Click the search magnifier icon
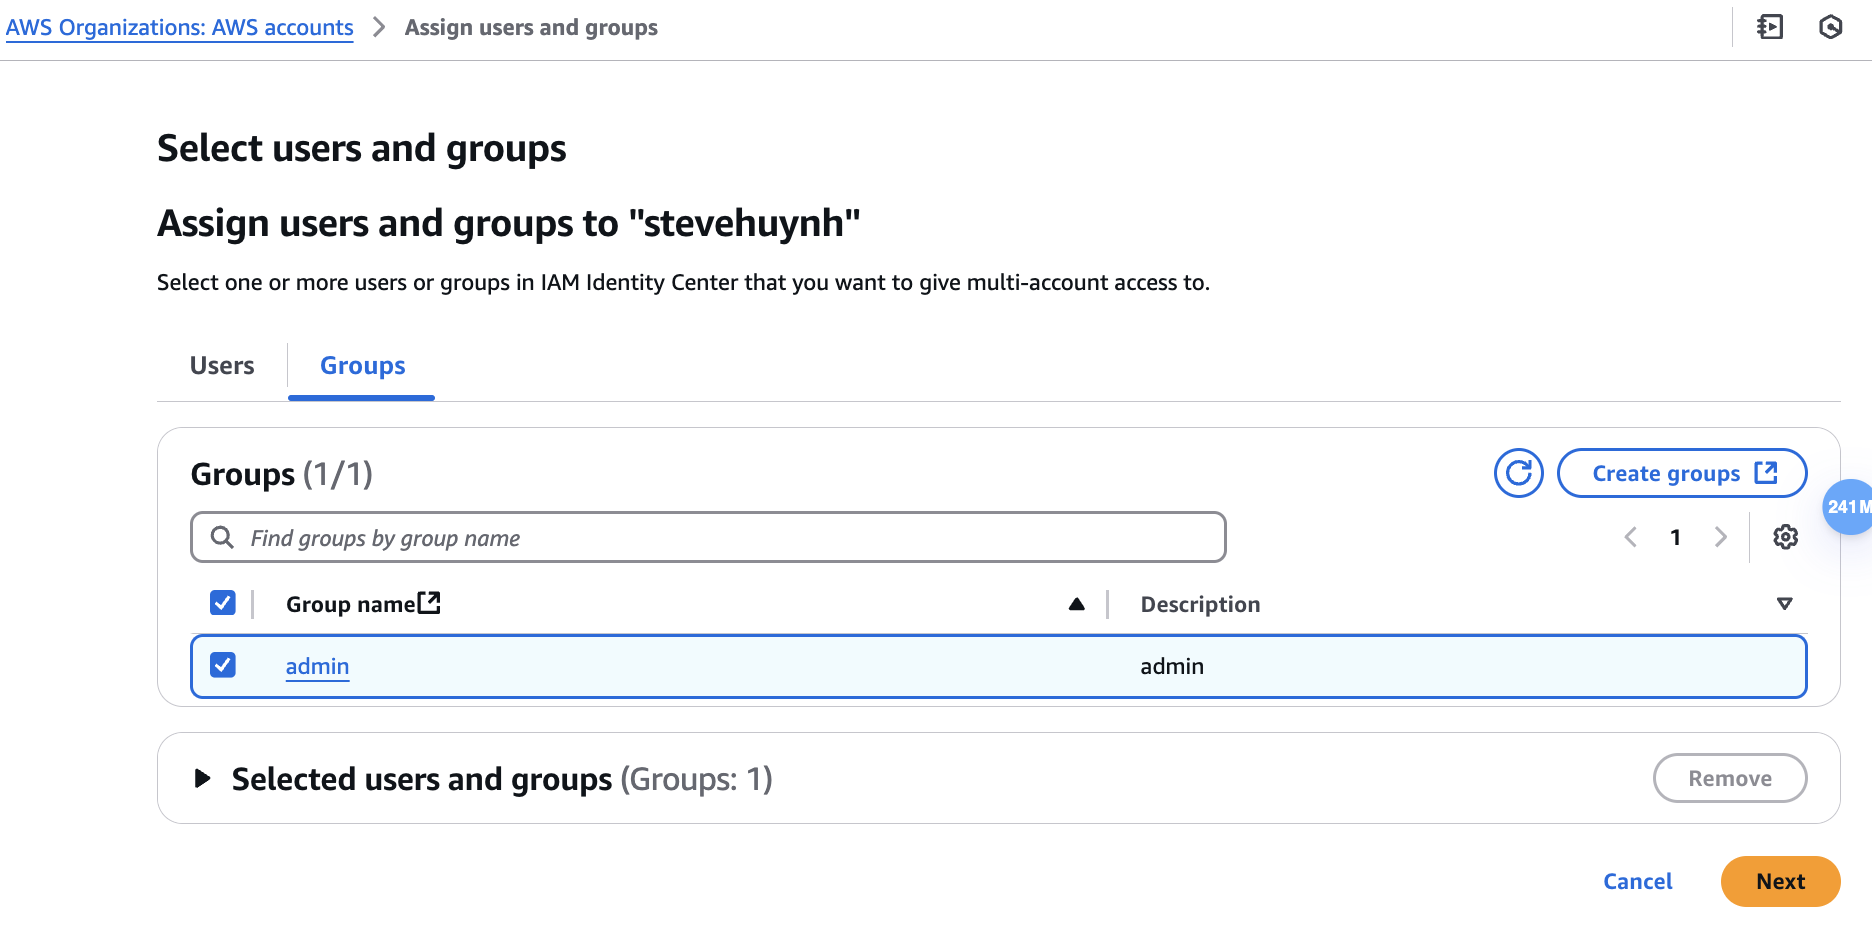 (222, 538)
